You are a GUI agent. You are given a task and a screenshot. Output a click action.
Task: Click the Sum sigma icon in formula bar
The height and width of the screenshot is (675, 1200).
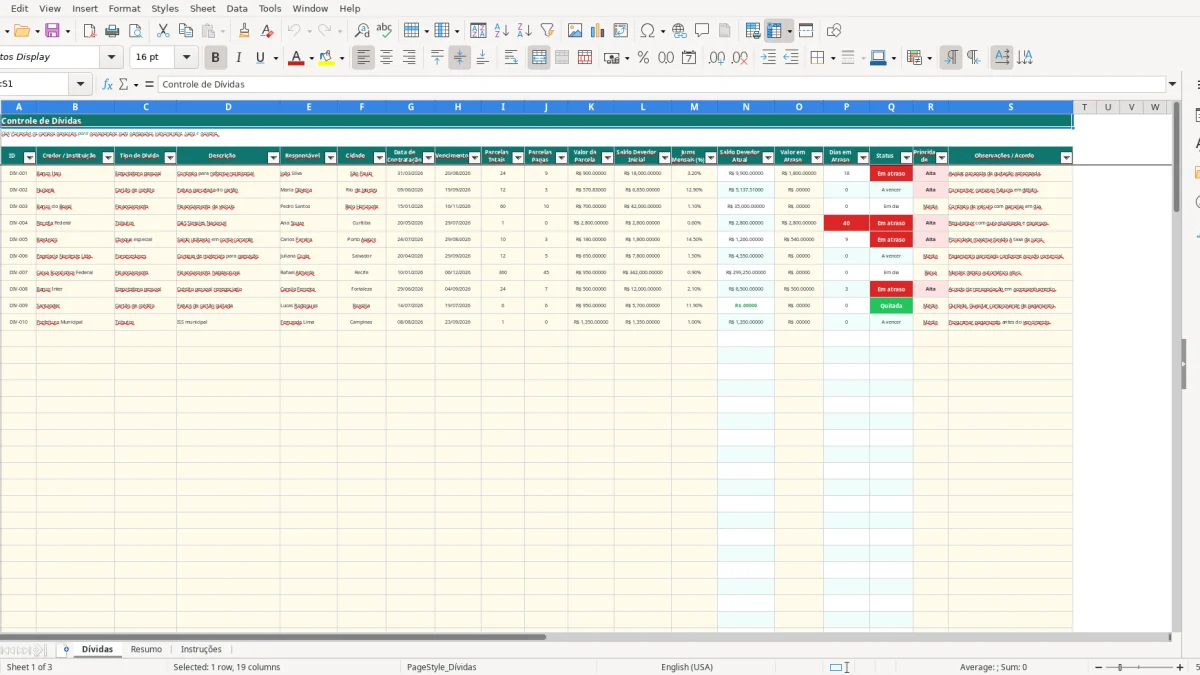[x=123, y=84]
